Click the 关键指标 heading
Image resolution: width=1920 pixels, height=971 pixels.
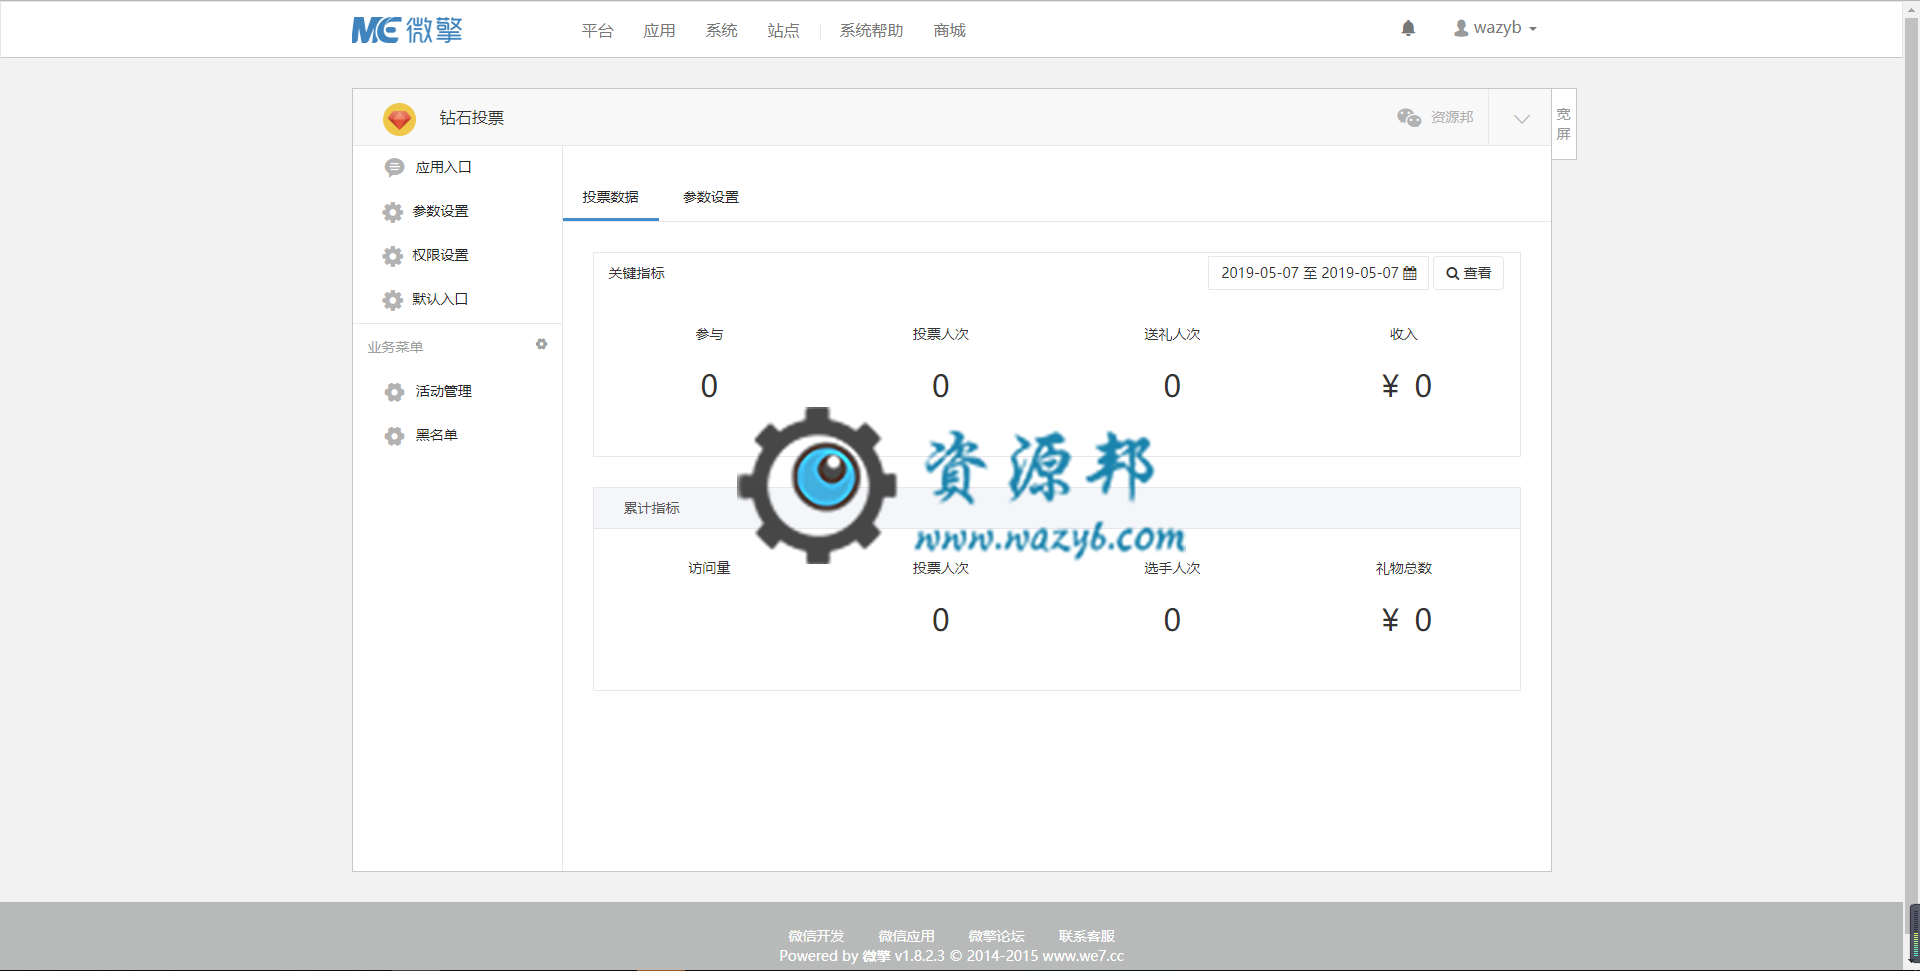[636, 273]
